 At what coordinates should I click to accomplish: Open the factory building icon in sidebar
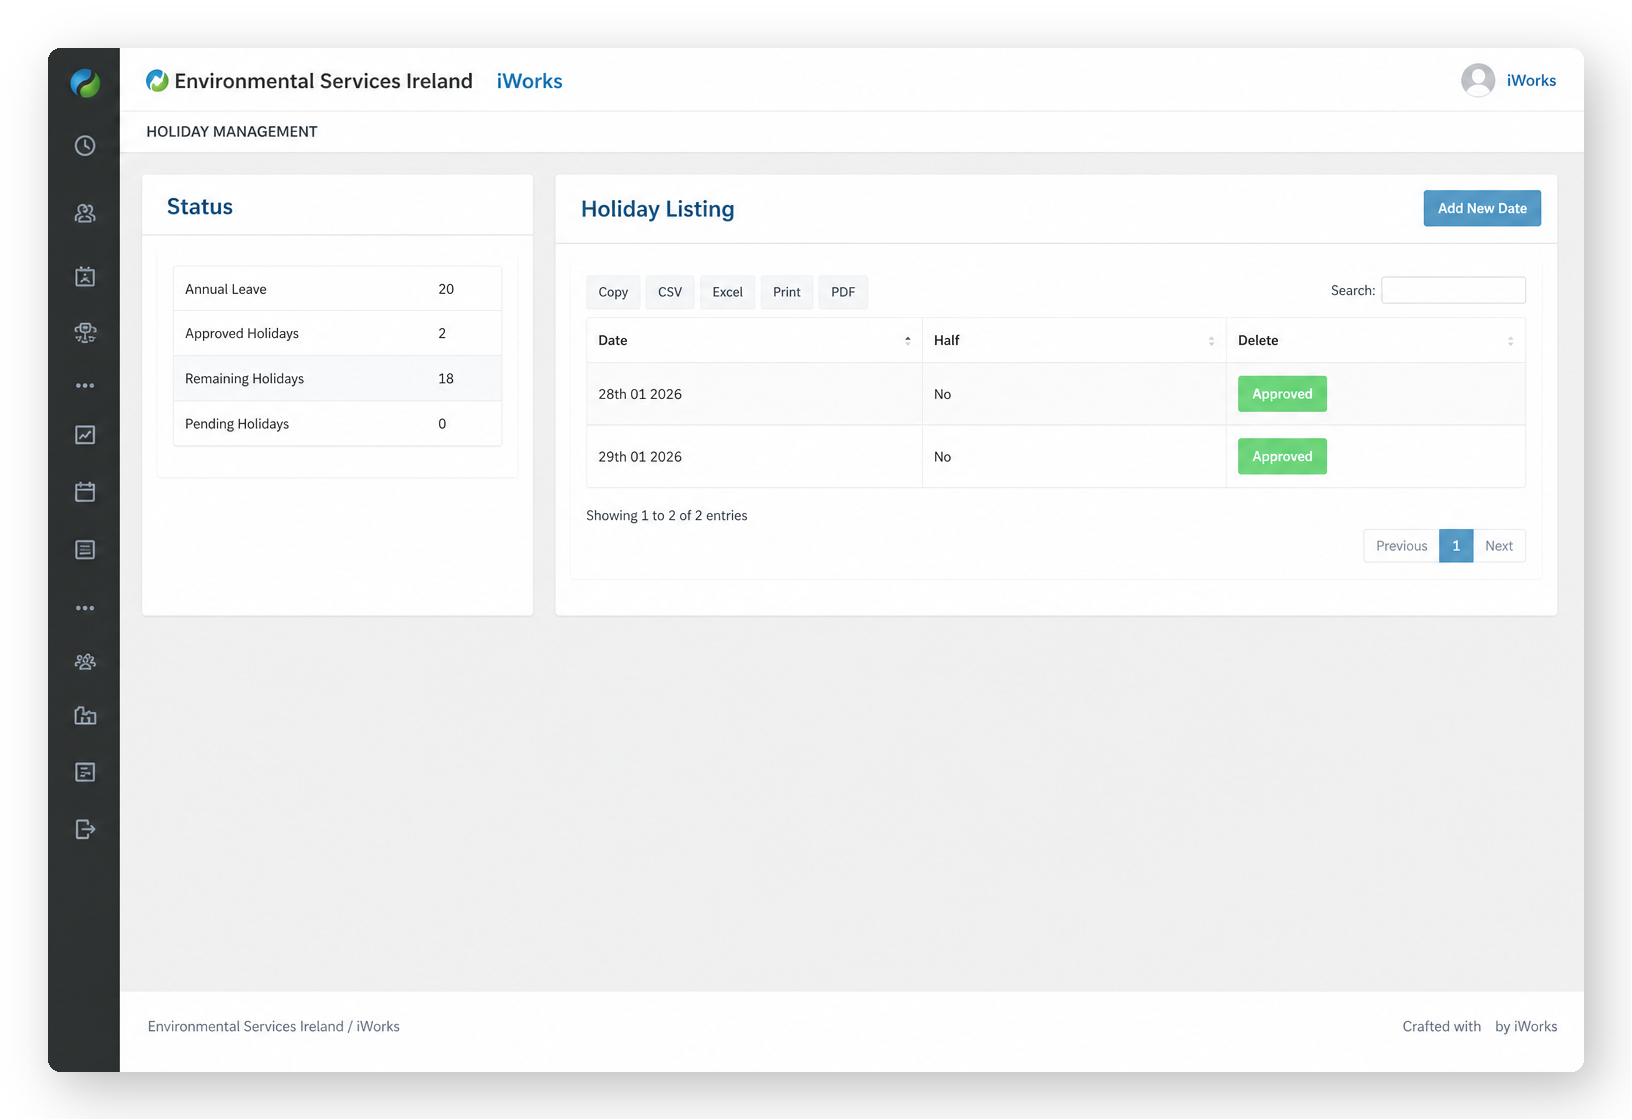(x=85, y=716)
